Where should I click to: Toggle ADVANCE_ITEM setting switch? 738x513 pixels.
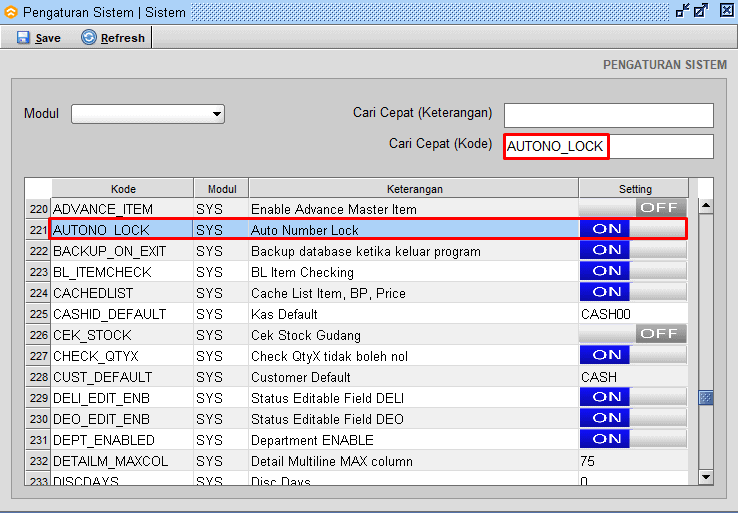633,208
